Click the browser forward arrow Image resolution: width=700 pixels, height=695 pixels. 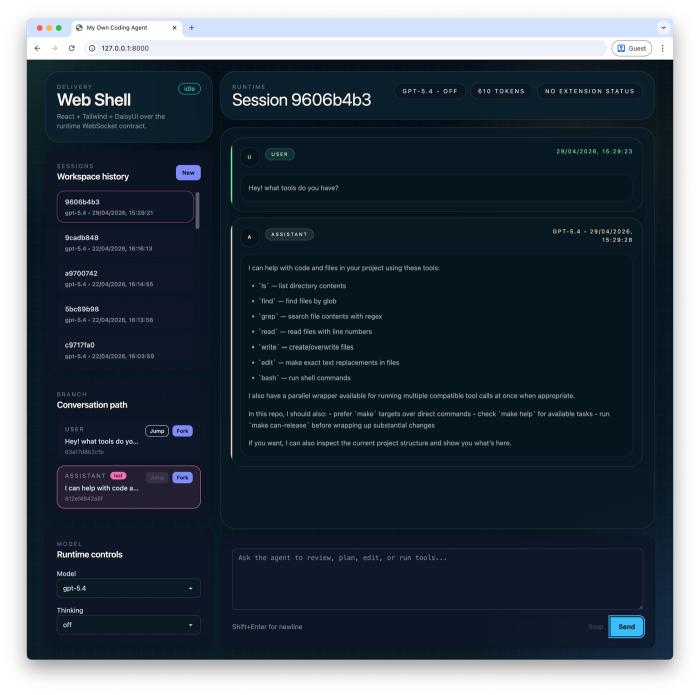coord(54,48)
